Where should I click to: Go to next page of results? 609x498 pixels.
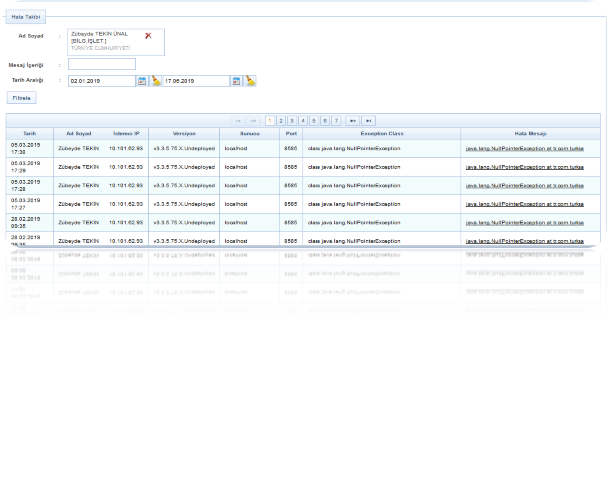tap(352, 120)
